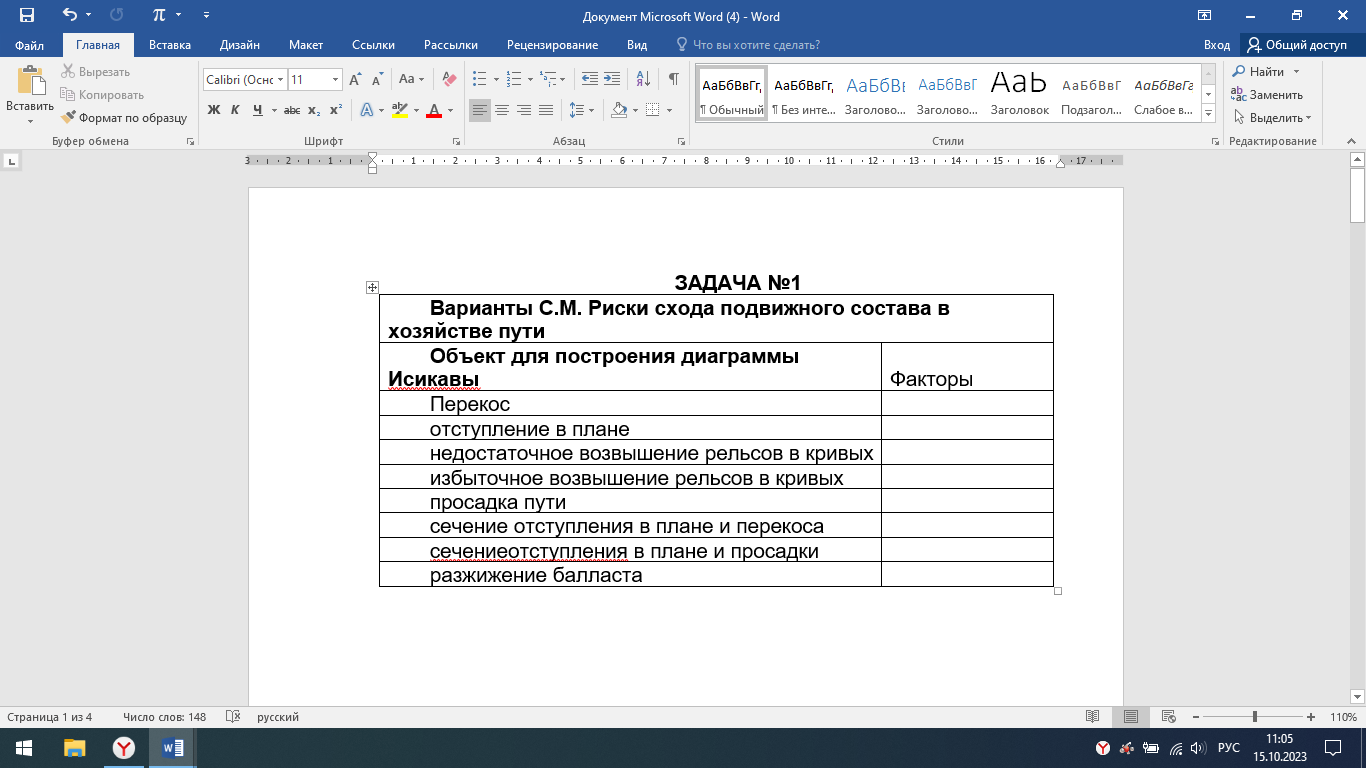The height and width of the screenshot is (768, 1366).
Task: Open the font name dropdown
Action: click(x=281, y=79)
